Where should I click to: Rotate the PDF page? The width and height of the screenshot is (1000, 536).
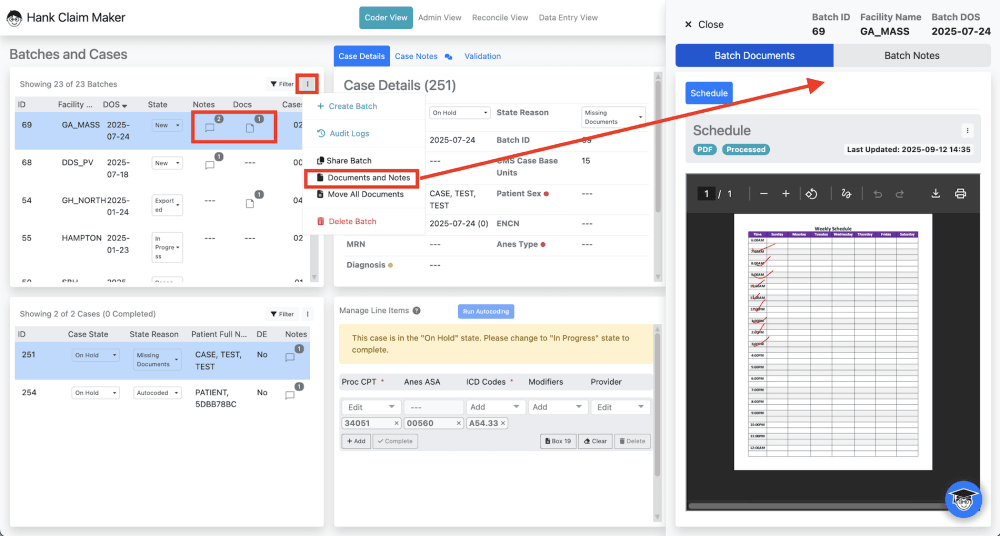pyautogui.click(x=811, y=194)
